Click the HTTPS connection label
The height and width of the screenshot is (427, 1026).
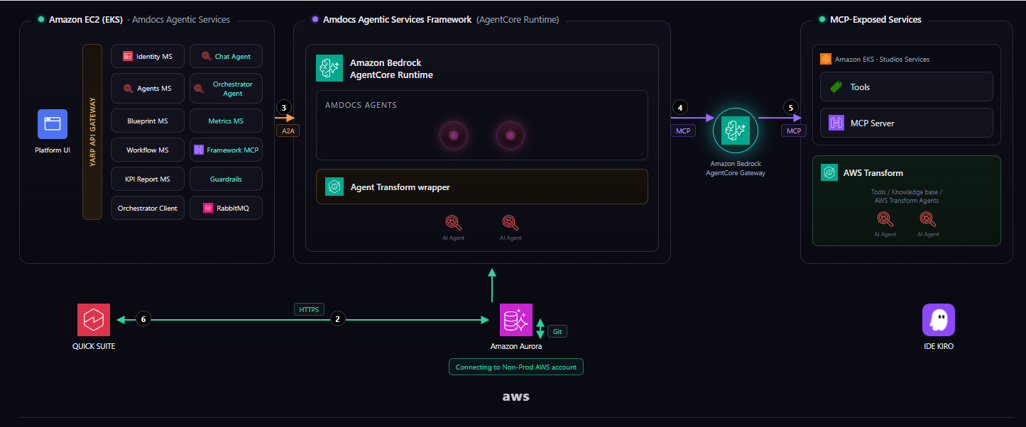tap(309, 309)
